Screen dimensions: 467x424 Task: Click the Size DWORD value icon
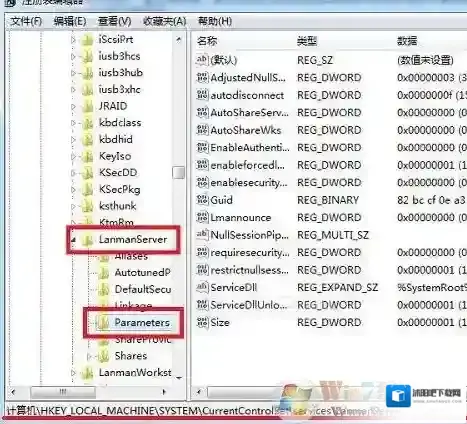coord(202,322)
